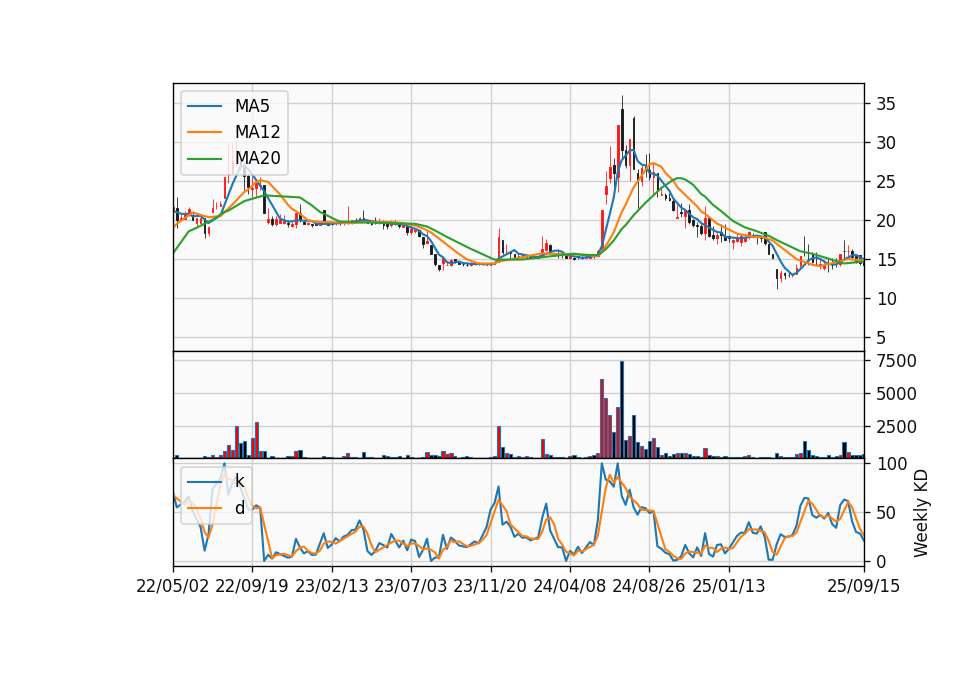The height and width of the screenshot is (690, 960).
Task: Click the Weekly KD axis label
Action: [x=921, y=513]
